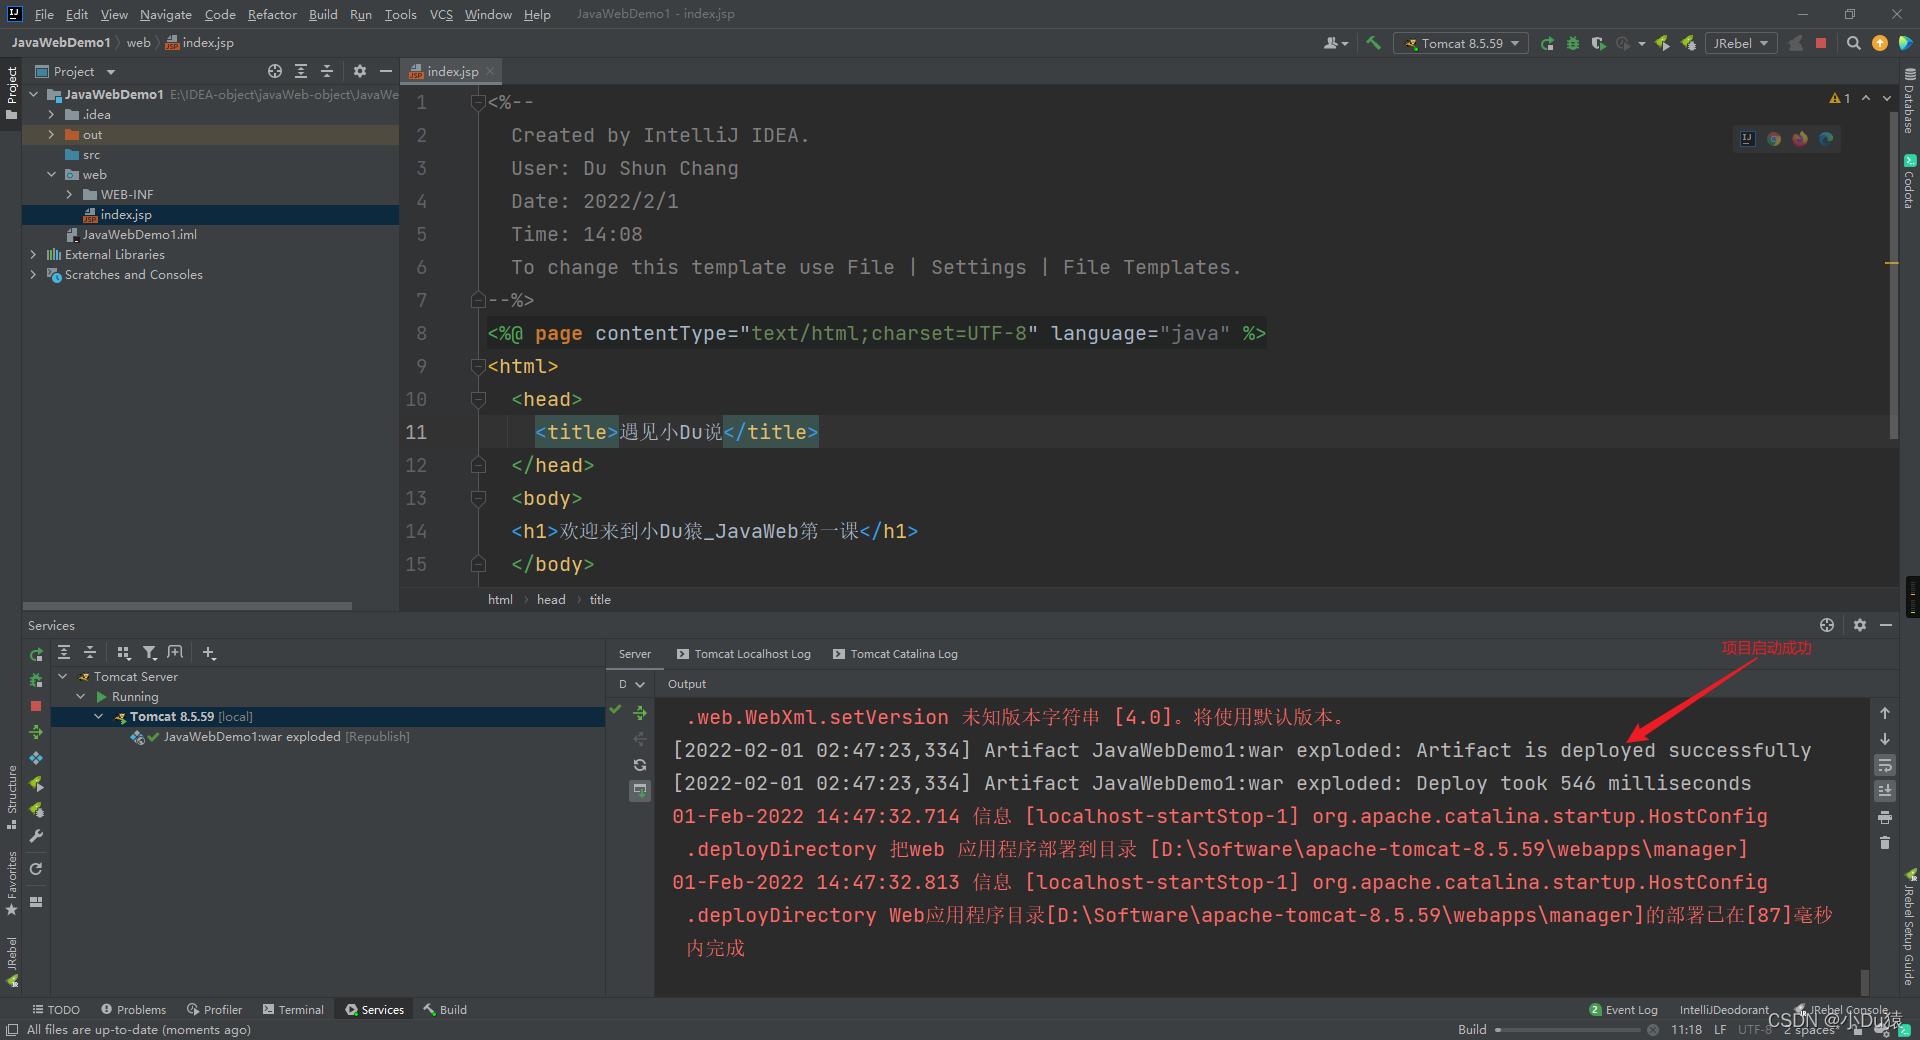1920x1040 pixels.
Task: Open page in Edge browser icon
Action: (x=1826, y=139)
